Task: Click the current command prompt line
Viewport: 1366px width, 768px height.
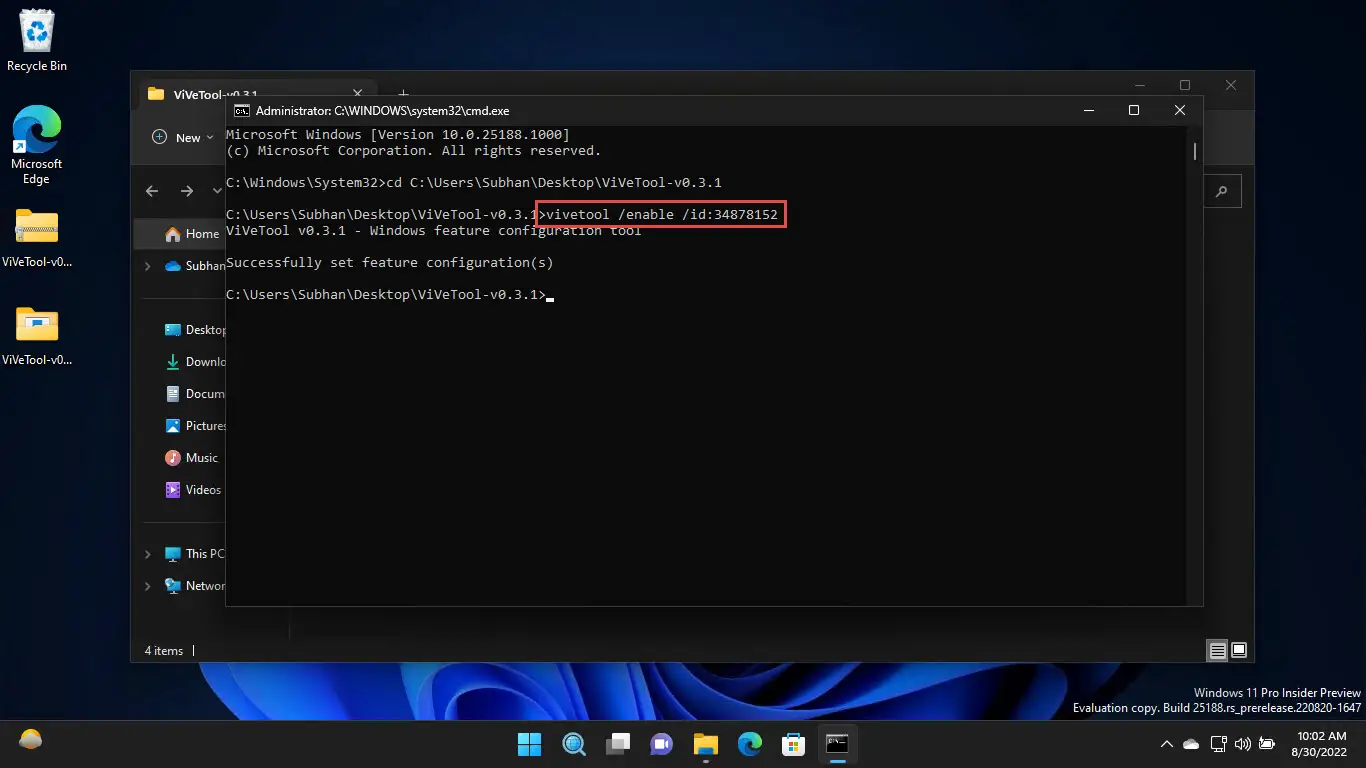Action: coord(390,295)
